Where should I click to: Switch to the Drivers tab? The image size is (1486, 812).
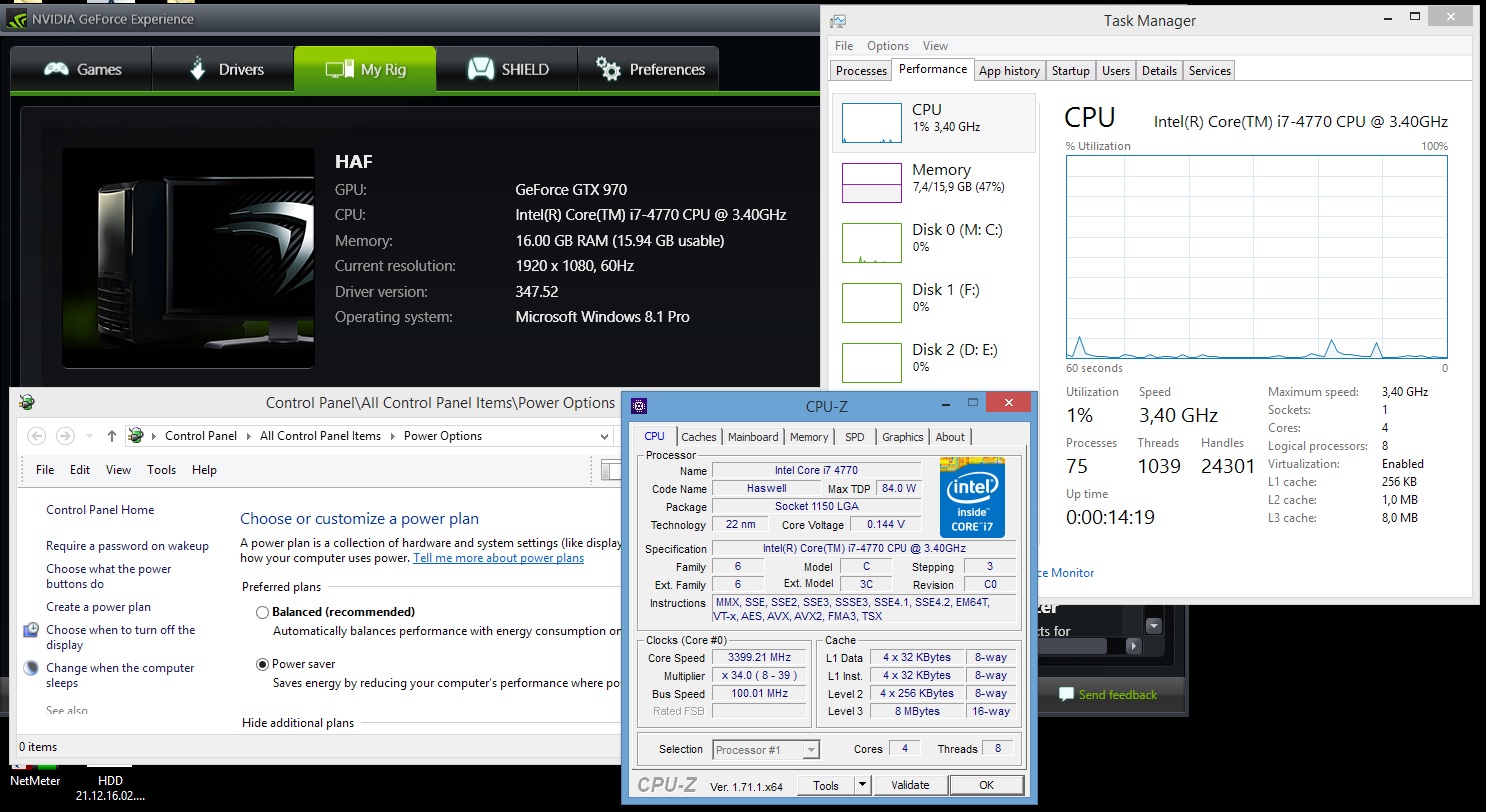[x=223, y=70]
